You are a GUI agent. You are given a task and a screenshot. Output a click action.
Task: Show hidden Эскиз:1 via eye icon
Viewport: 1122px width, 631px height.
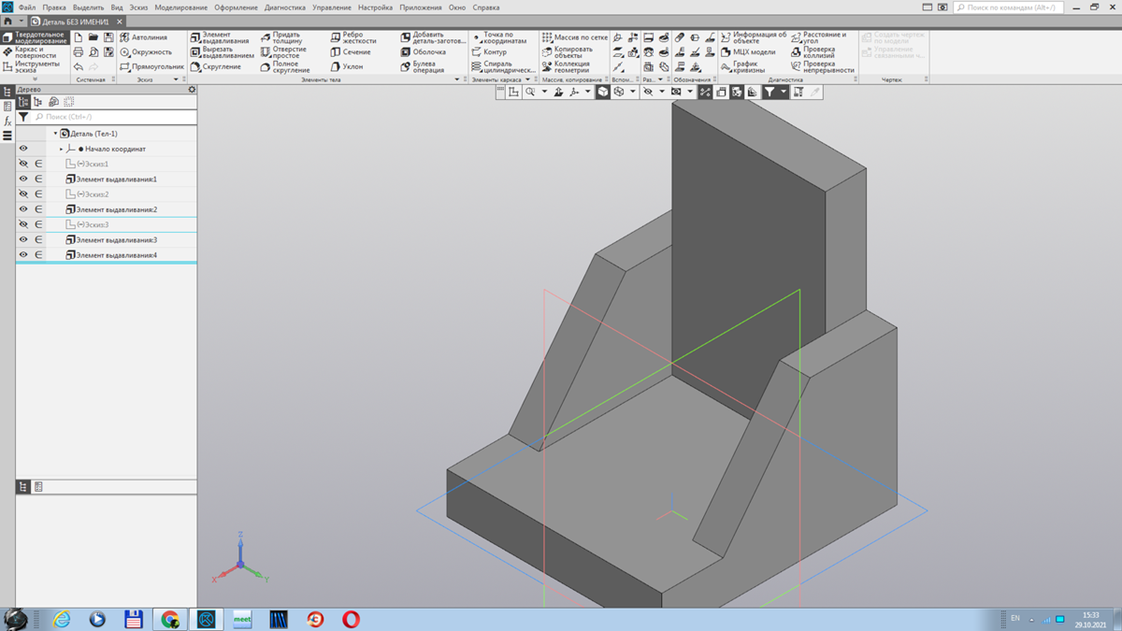click(23, 164)
